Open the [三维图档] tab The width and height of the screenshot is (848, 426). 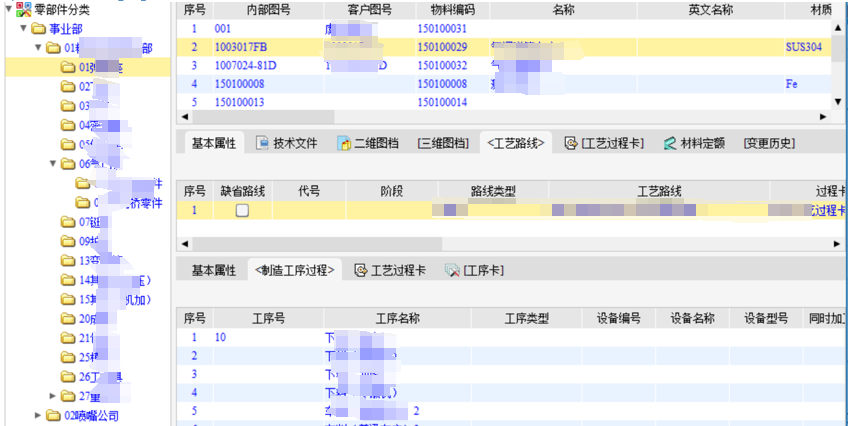click(x=443, y=143)
